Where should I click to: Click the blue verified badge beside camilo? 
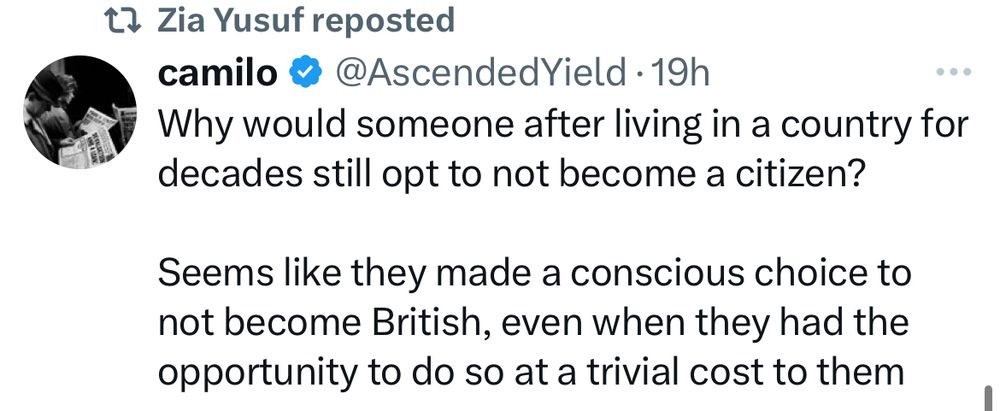click(305, 73)
